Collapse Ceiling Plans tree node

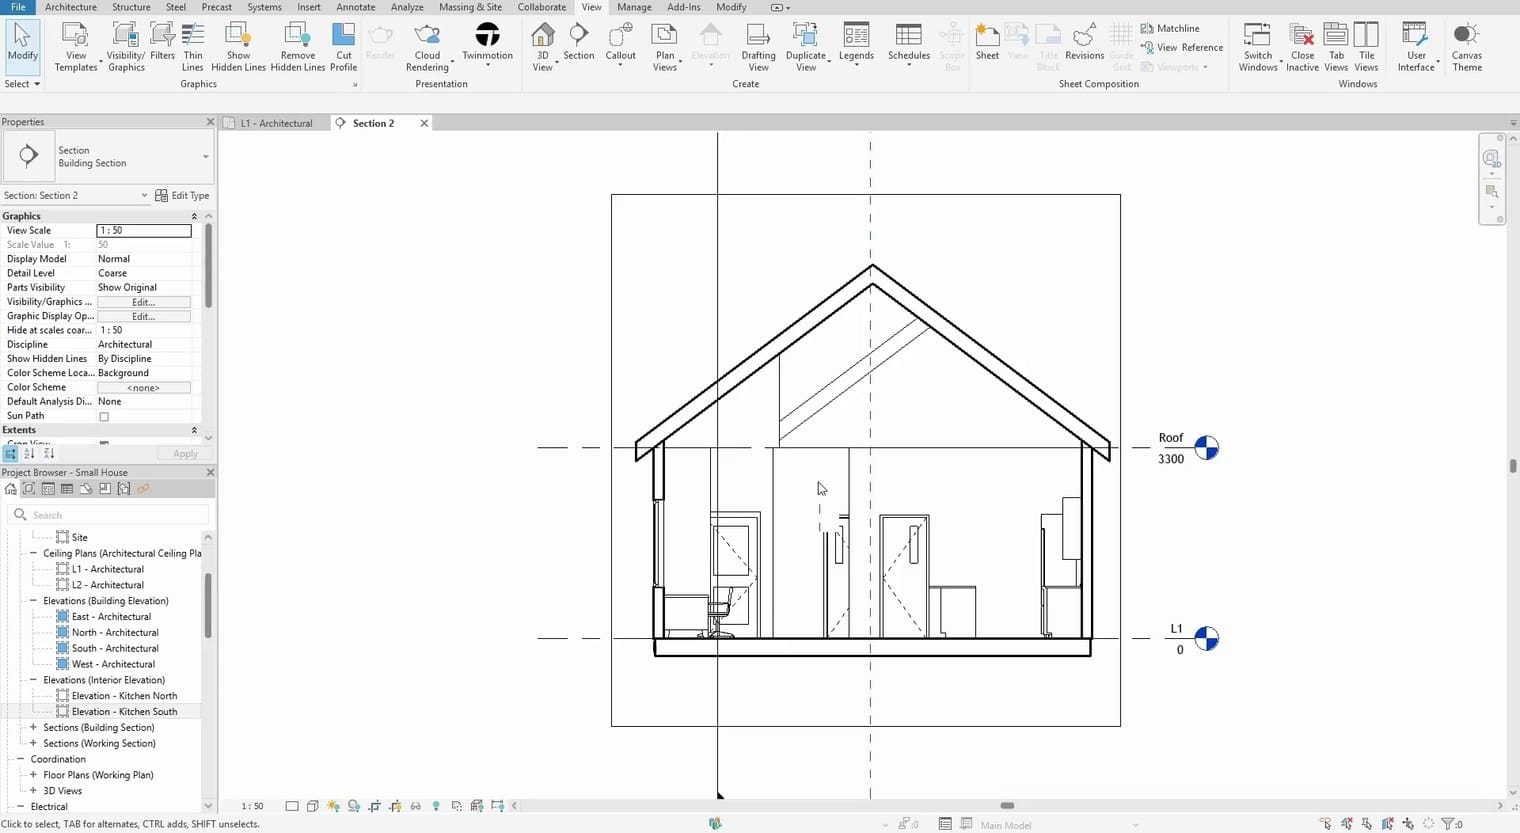tap(33, 553)
